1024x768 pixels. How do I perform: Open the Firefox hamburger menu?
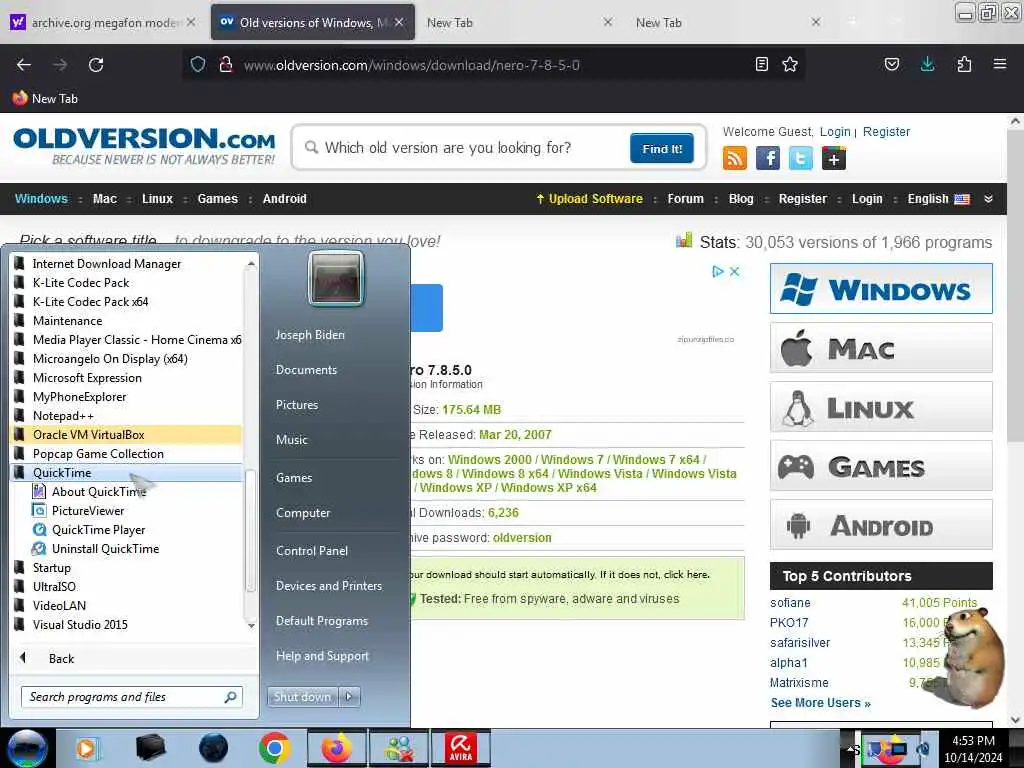(1000, 64)
